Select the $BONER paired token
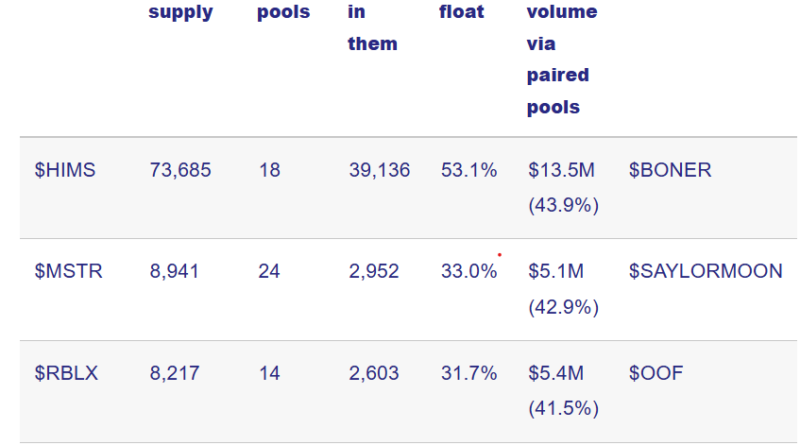This screenshot has width=800, height=445. (x=669, y=170)
